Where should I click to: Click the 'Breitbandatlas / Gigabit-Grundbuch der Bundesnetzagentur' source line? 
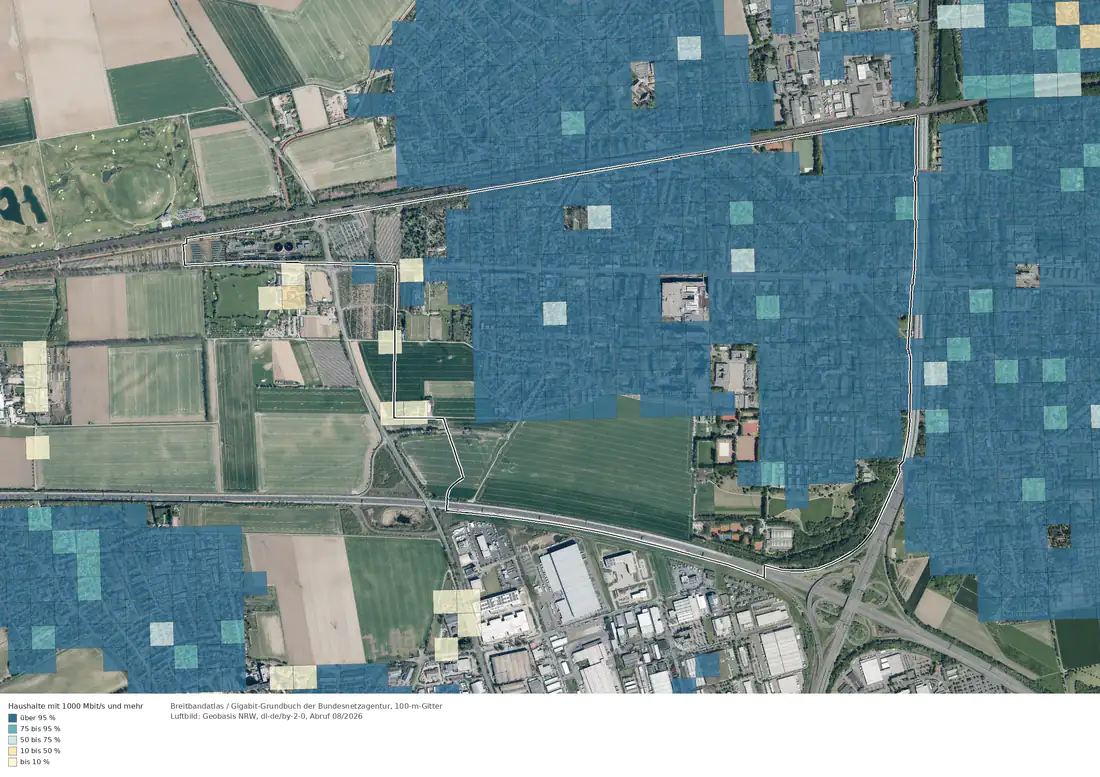[x=307, y=706]
